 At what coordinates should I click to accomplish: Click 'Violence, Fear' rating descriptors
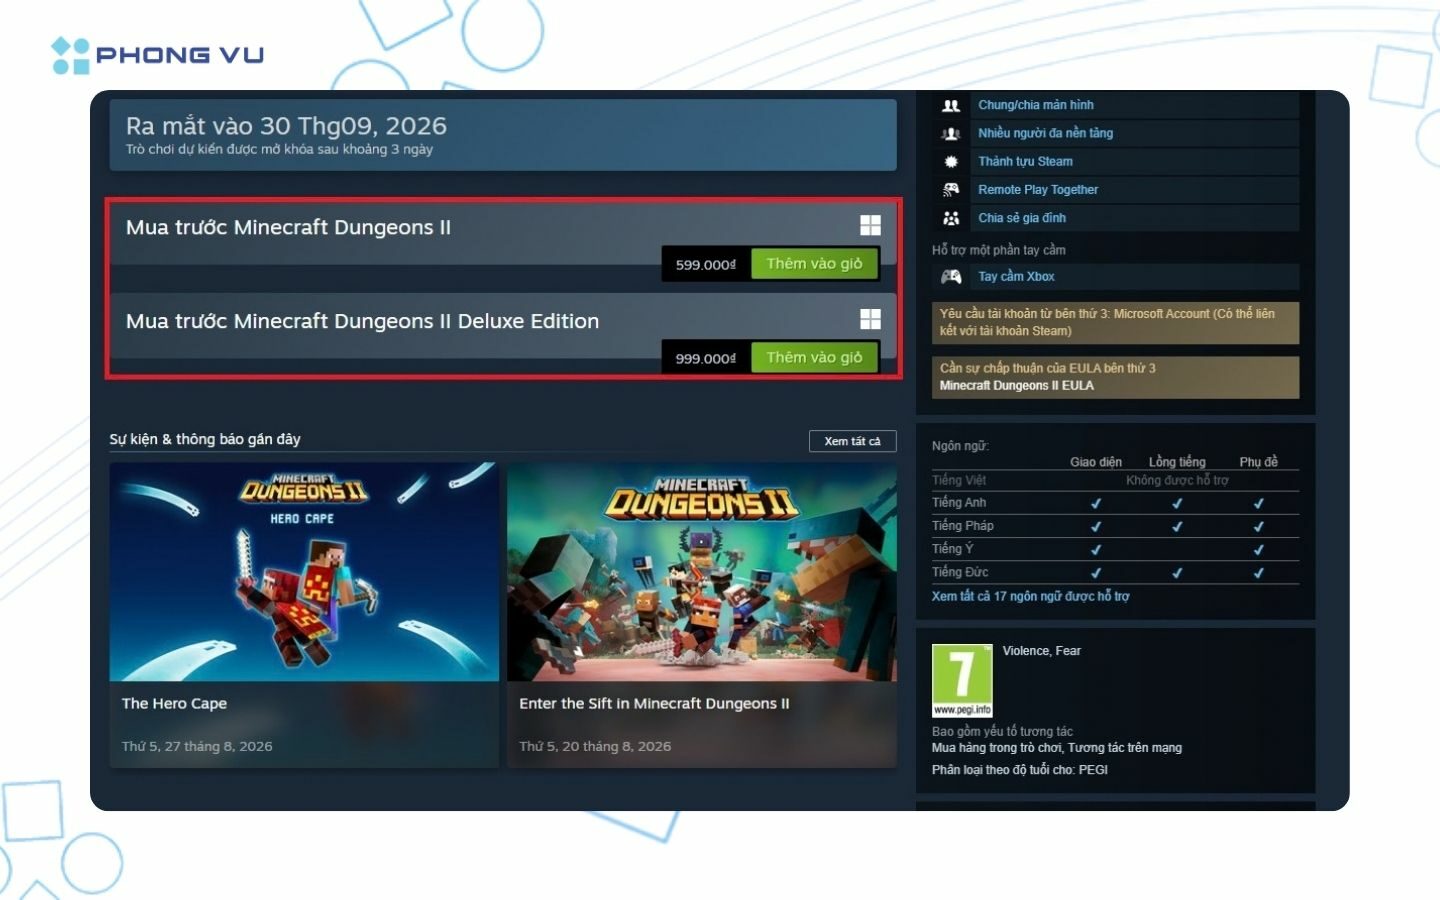click(x=1042, y=651)
